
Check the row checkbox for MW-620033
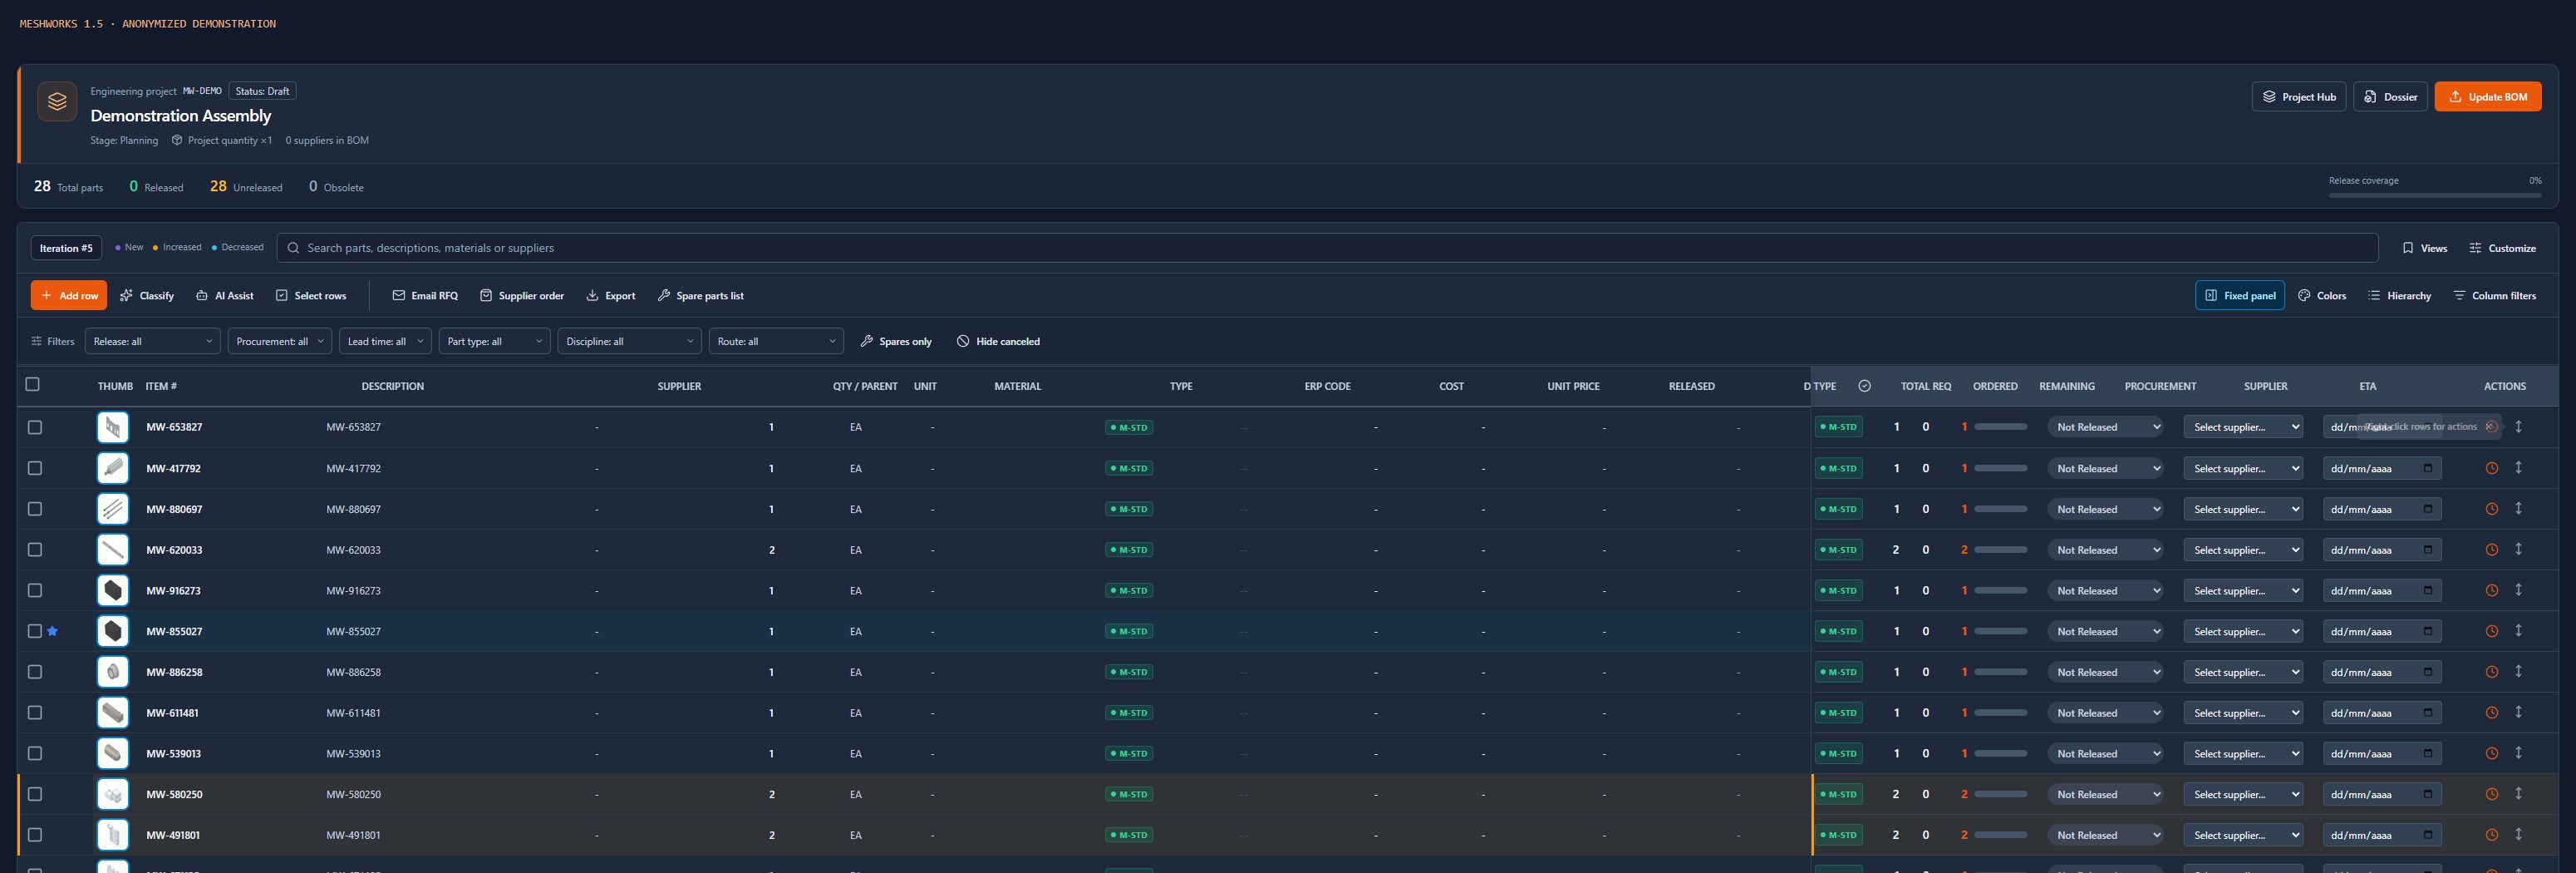point(35,549)
